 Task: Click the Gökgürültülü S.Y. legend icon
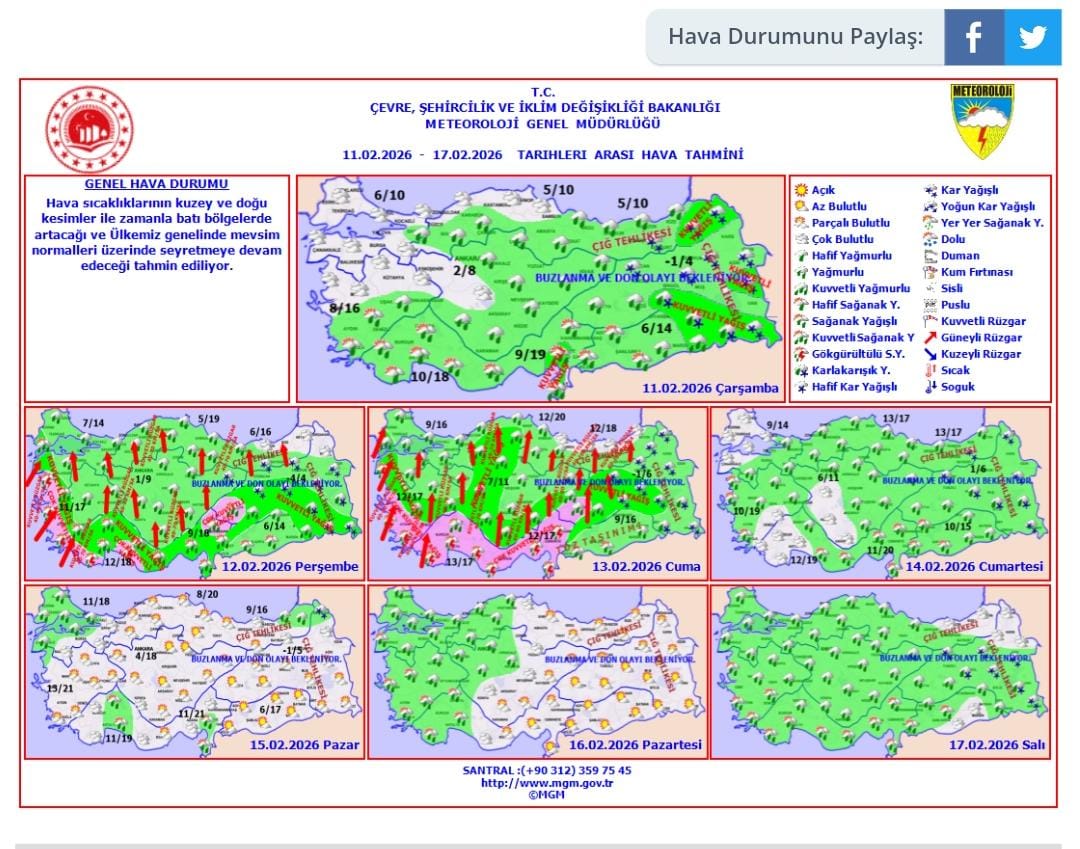coord(800,354)
